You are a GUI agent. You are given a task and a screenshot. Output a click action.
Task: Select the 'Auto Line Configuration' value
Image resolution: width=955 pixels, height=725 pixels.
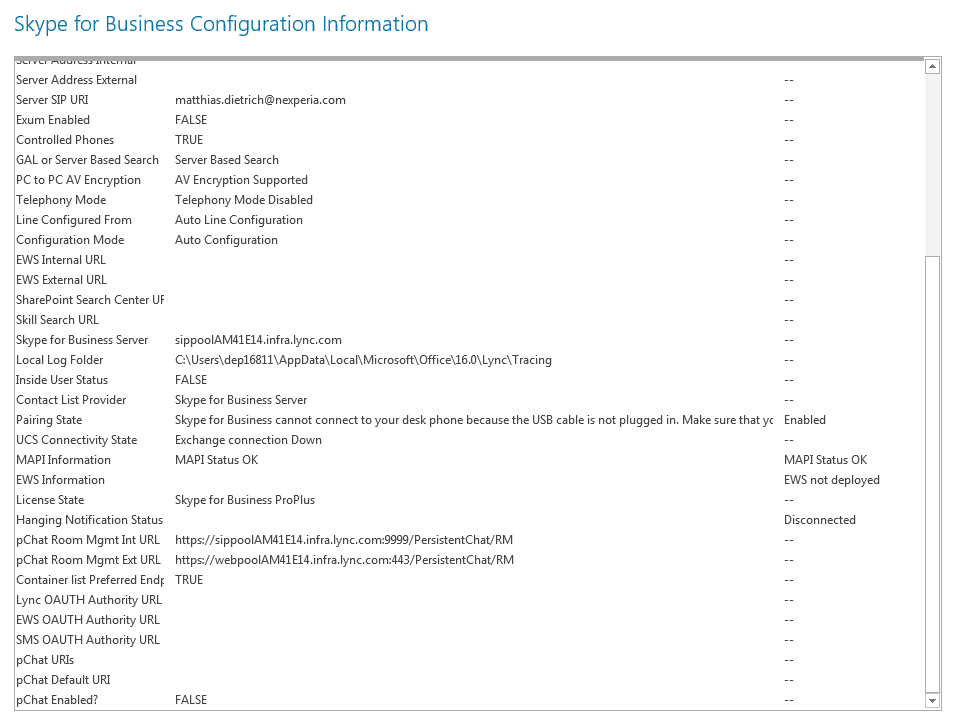239,220
